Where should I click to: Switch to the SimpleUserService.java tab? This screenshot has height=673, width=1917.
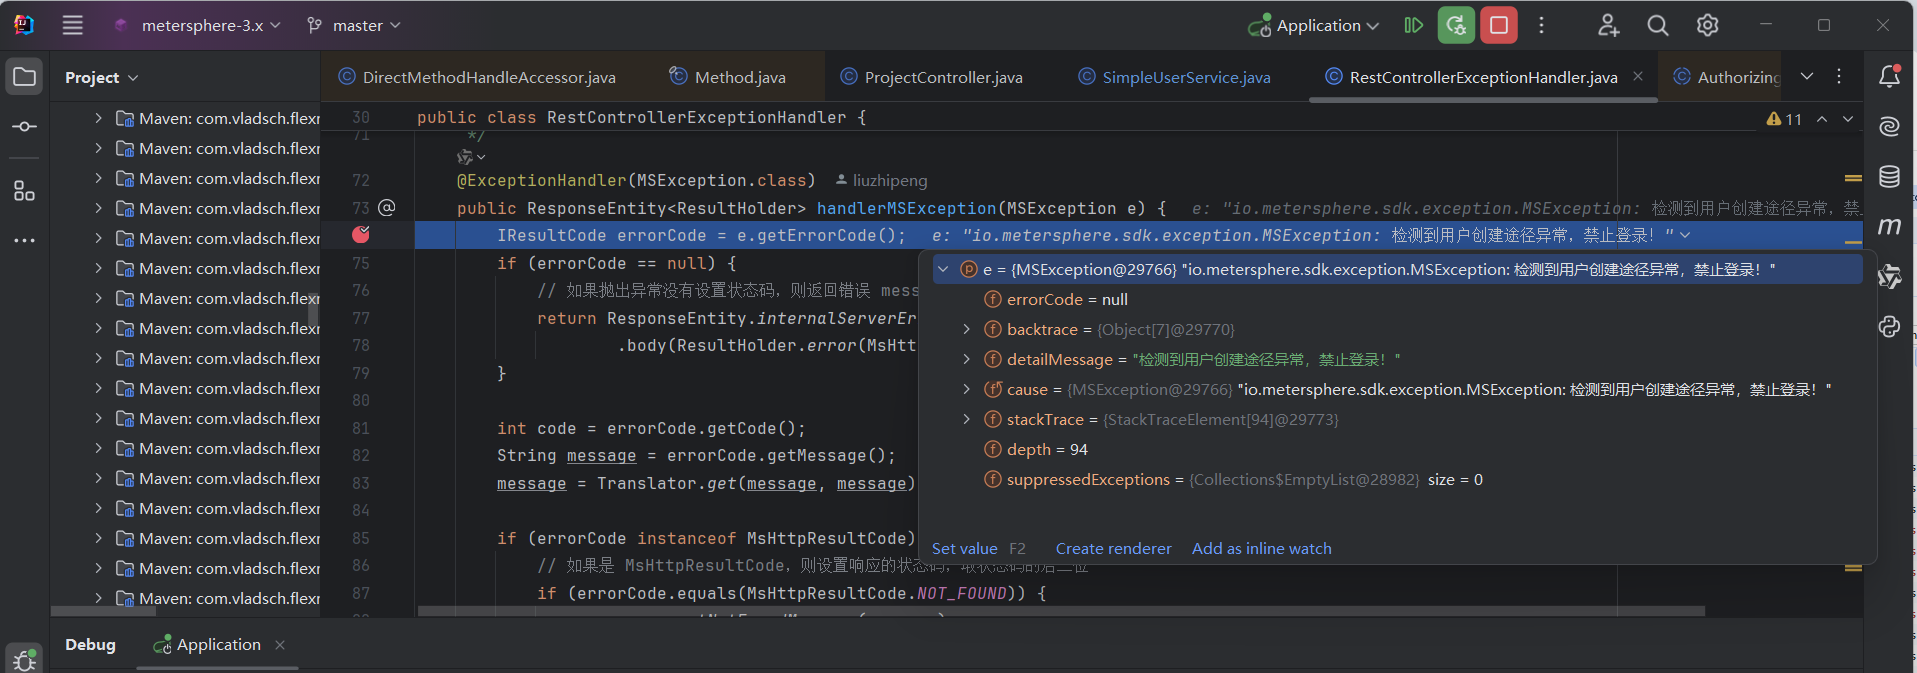(x=1185, y=77)
